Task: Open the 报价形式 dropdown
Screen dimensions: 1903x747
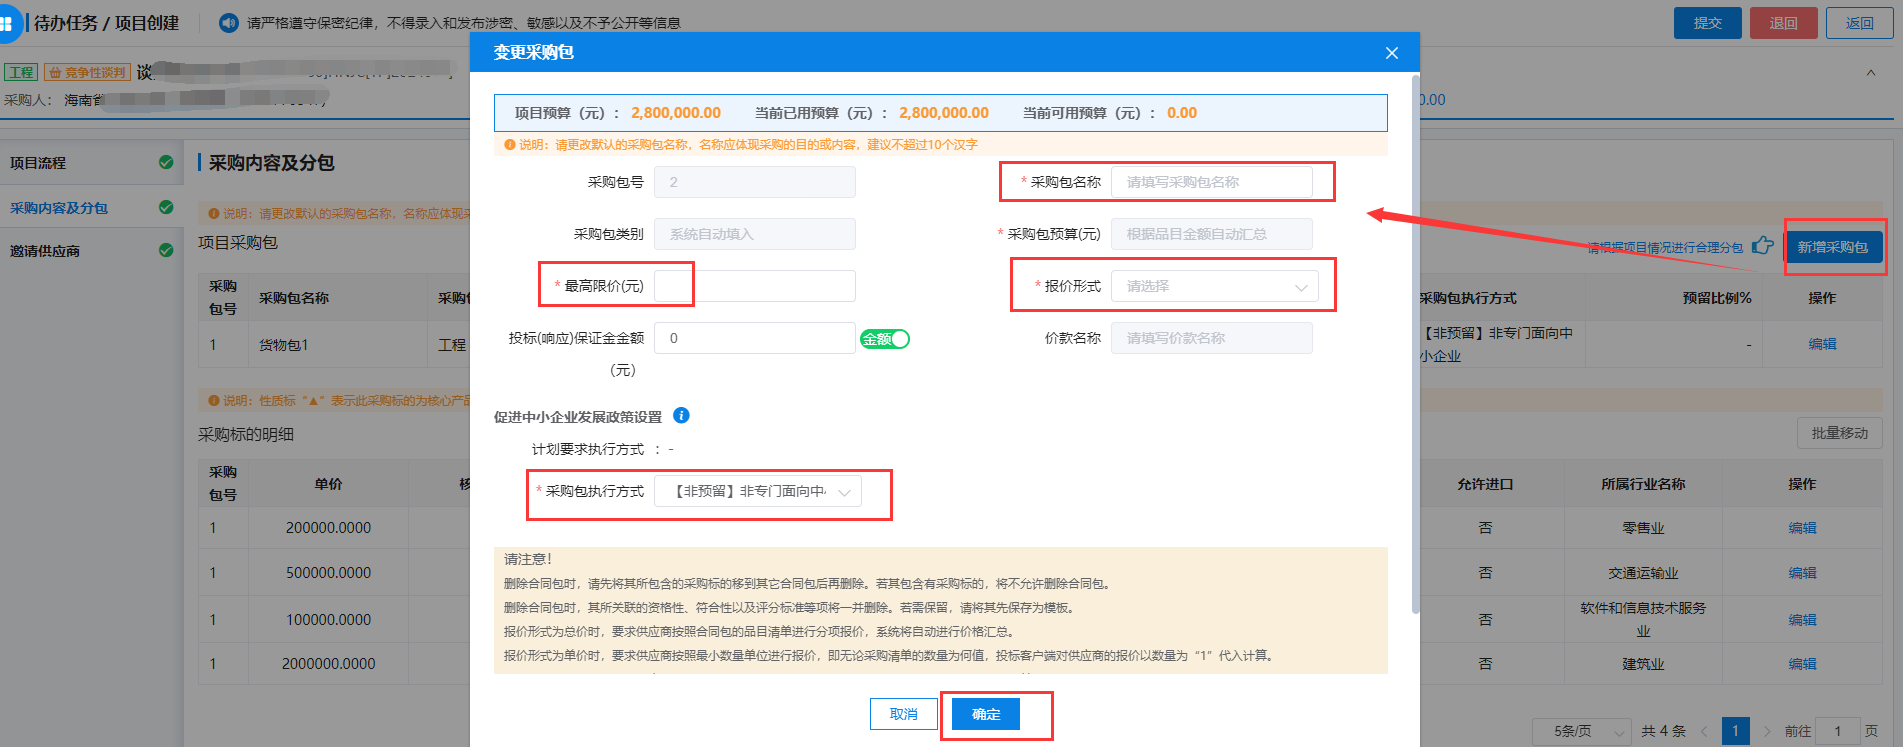Action: [1215, 286]
